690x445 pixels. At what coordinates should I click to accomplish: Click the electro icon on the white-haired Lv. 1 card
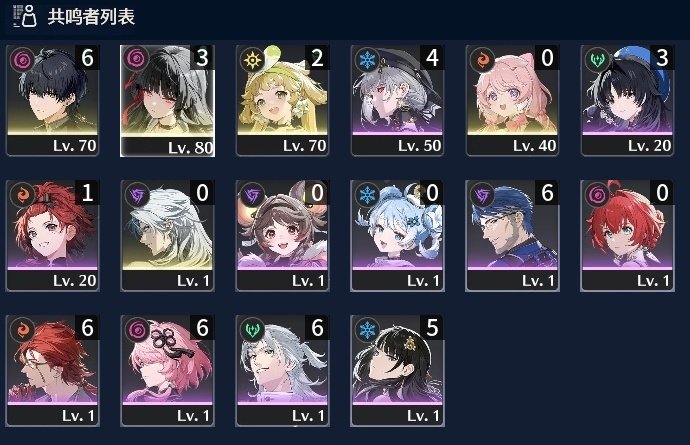(x=137, y=194)
